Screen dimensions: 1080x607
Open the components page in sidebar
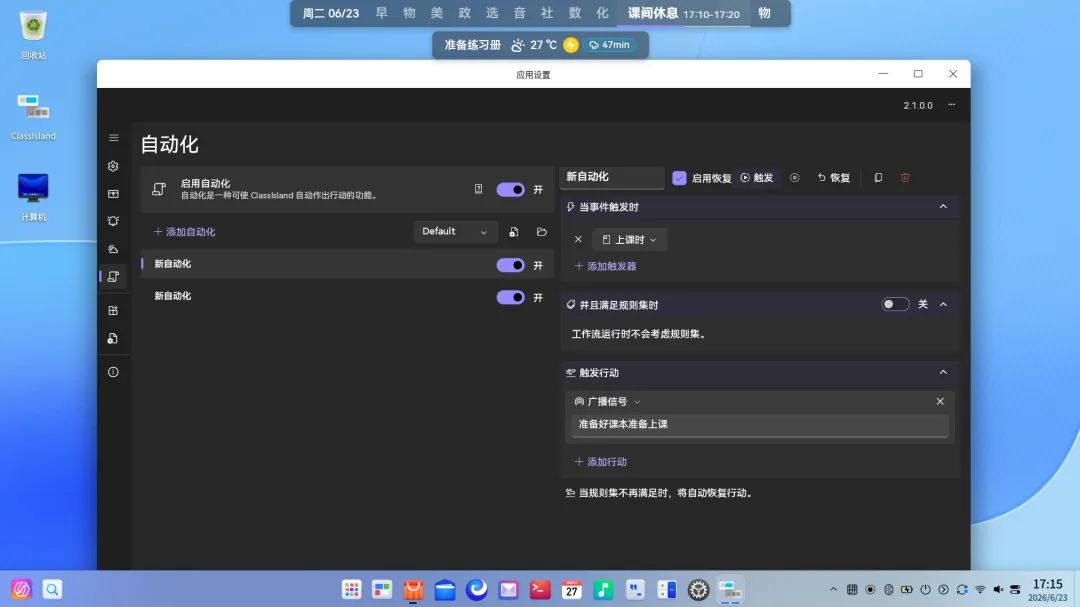click(114, 194)
